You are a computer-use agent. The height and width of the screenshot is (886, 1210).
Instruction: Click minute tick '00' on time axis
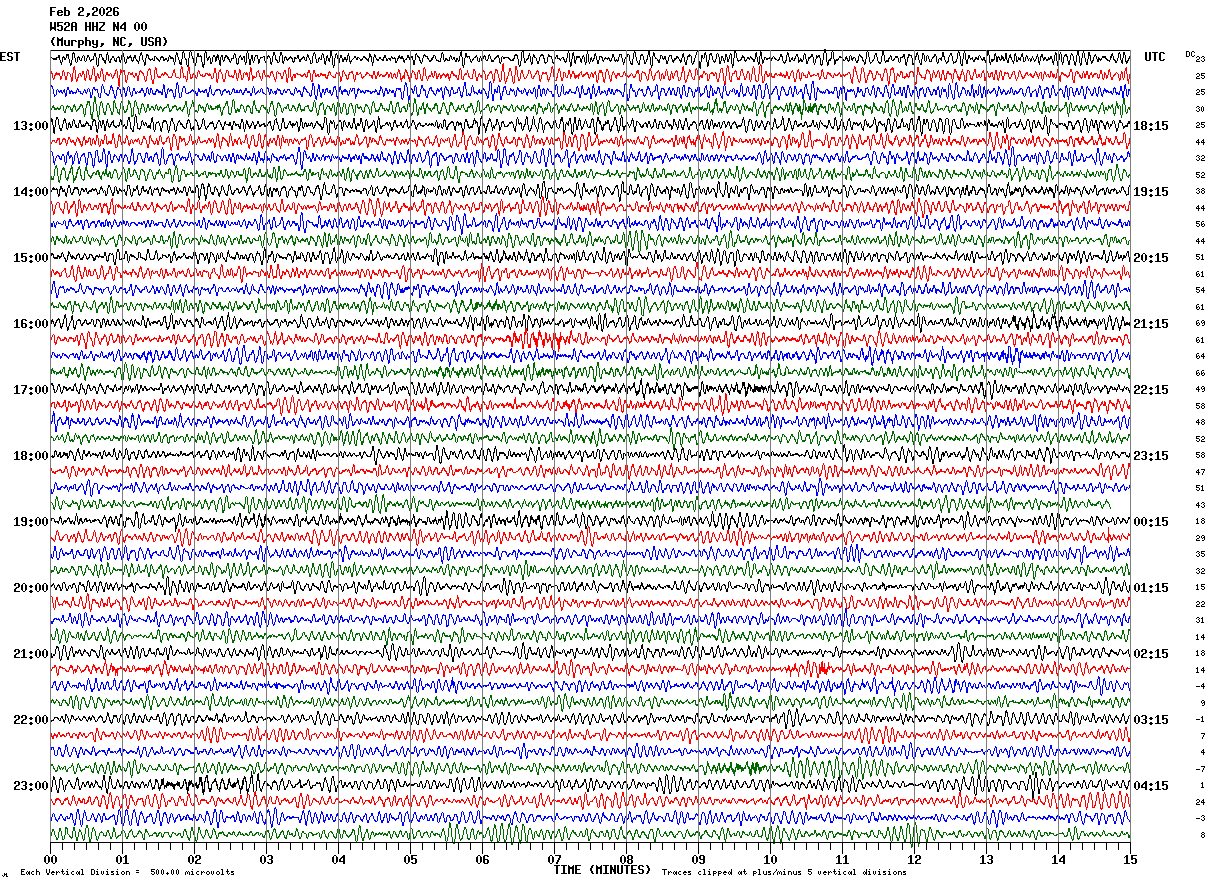pyautogui.click(x=50, y=859)
